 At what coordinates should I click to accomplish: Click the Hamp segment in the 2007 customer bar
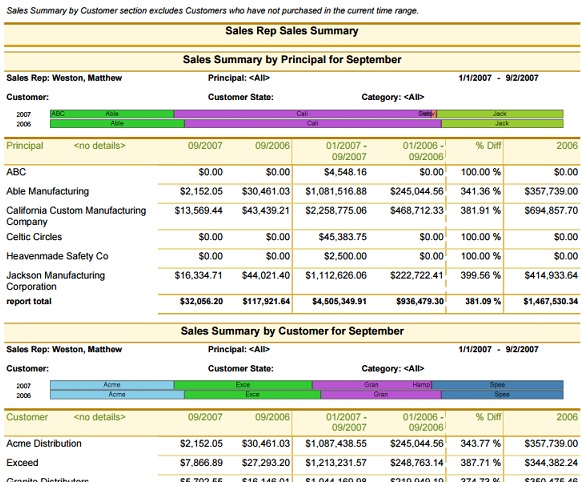point(421,385)
